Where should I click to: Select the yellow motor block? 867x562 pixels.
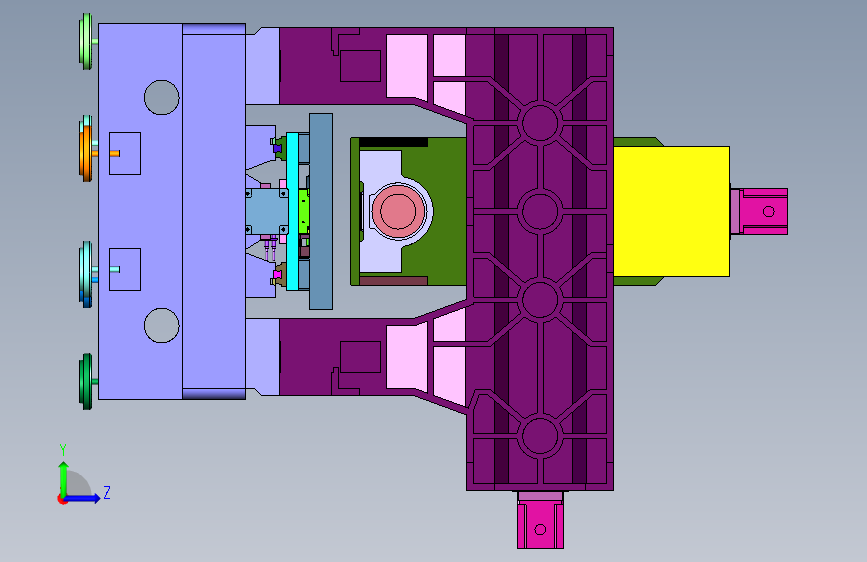[x=671, y=211]
